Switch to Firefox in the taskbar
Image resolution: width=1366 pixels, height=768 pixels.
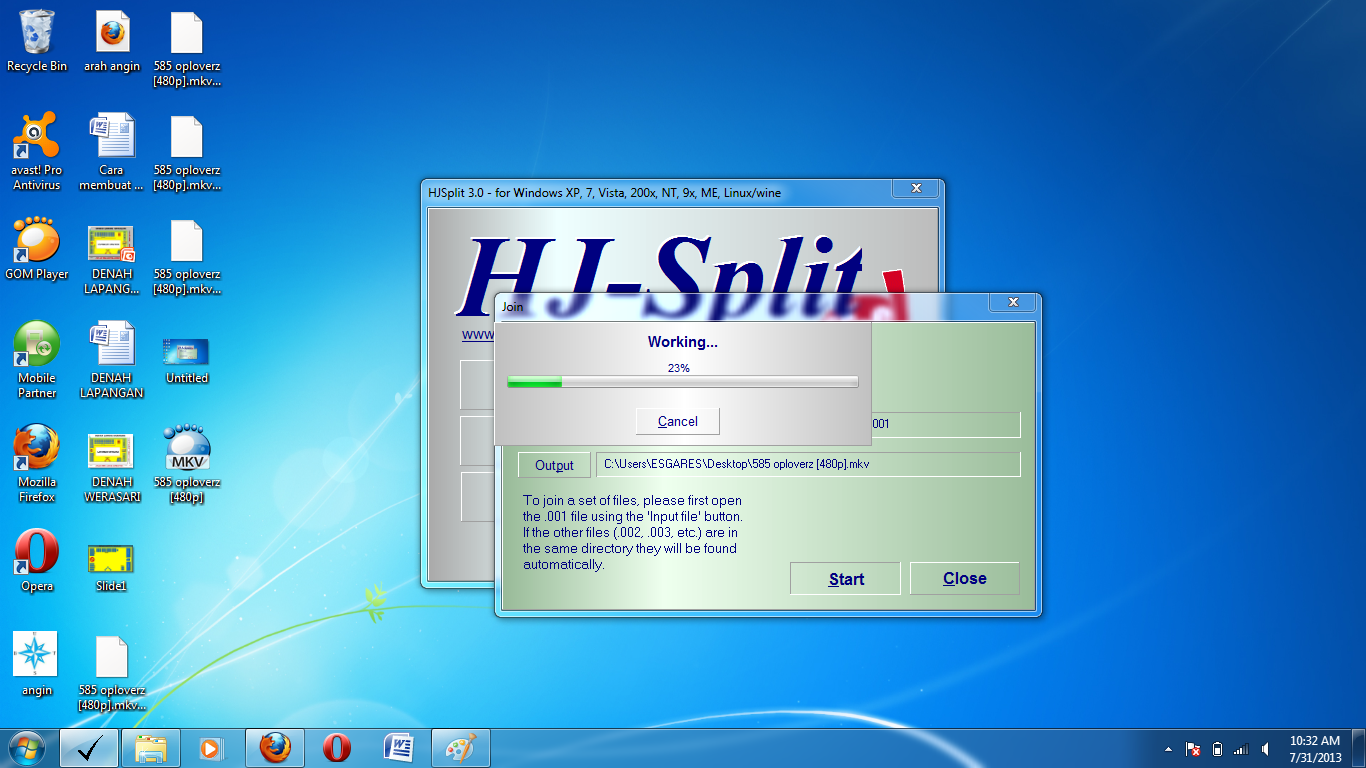[x=275, y=748]
